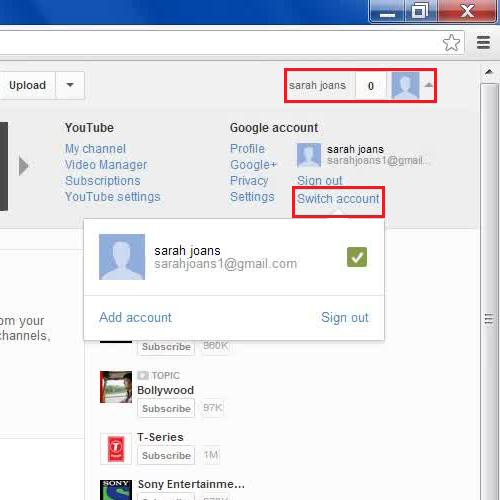Click the gray play arrow at left
The image size is (500, 500).
coord(23,165)
